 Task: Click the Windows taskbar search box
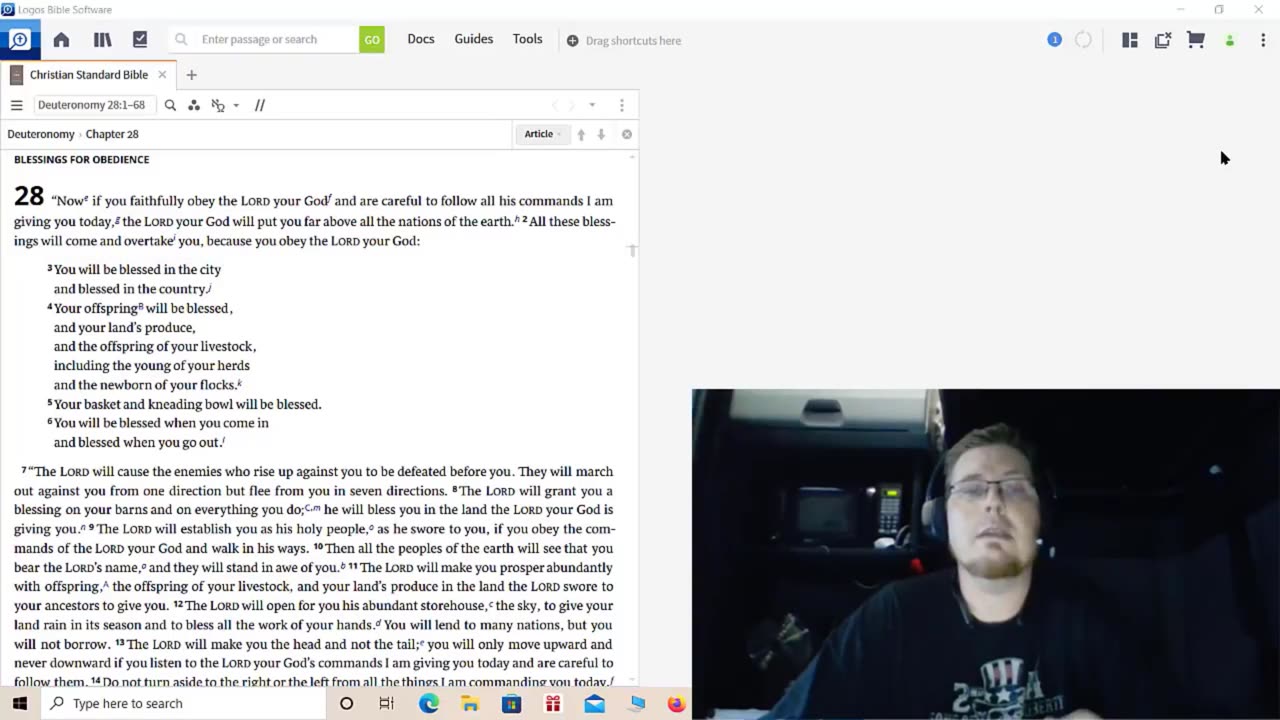183,703
